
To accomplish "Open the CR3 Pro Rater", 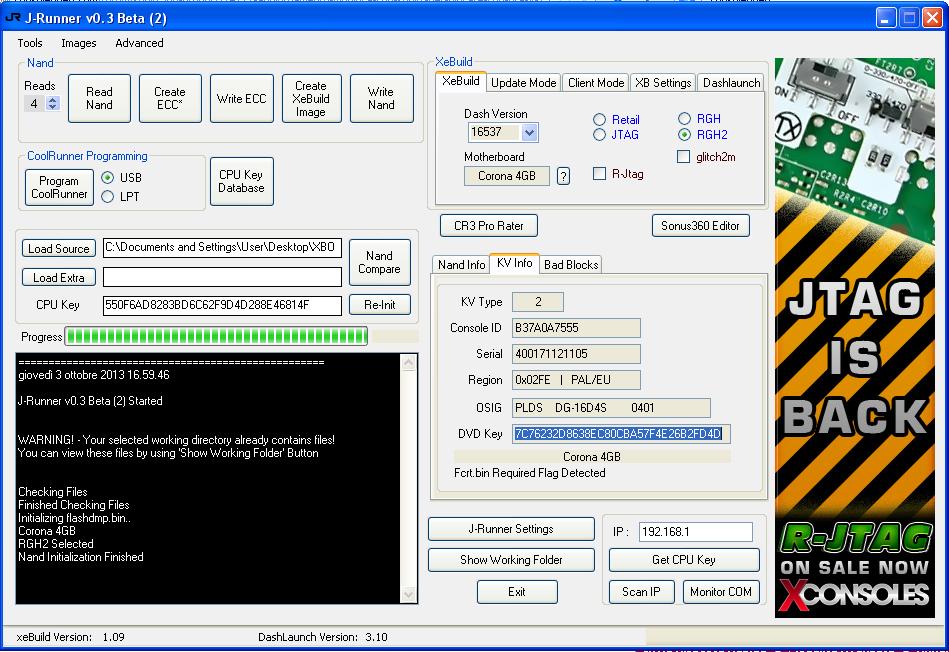I will 488,226.
